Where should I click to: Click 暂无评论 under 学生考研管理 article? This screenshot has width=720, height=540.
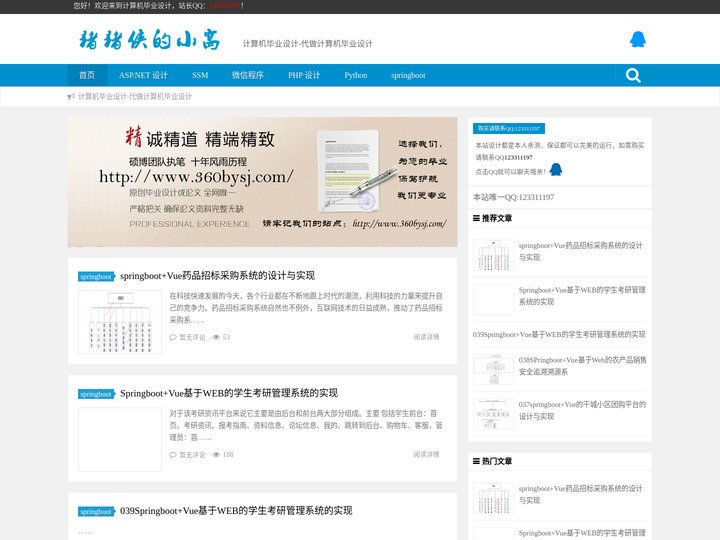click(x=192, y=455)
